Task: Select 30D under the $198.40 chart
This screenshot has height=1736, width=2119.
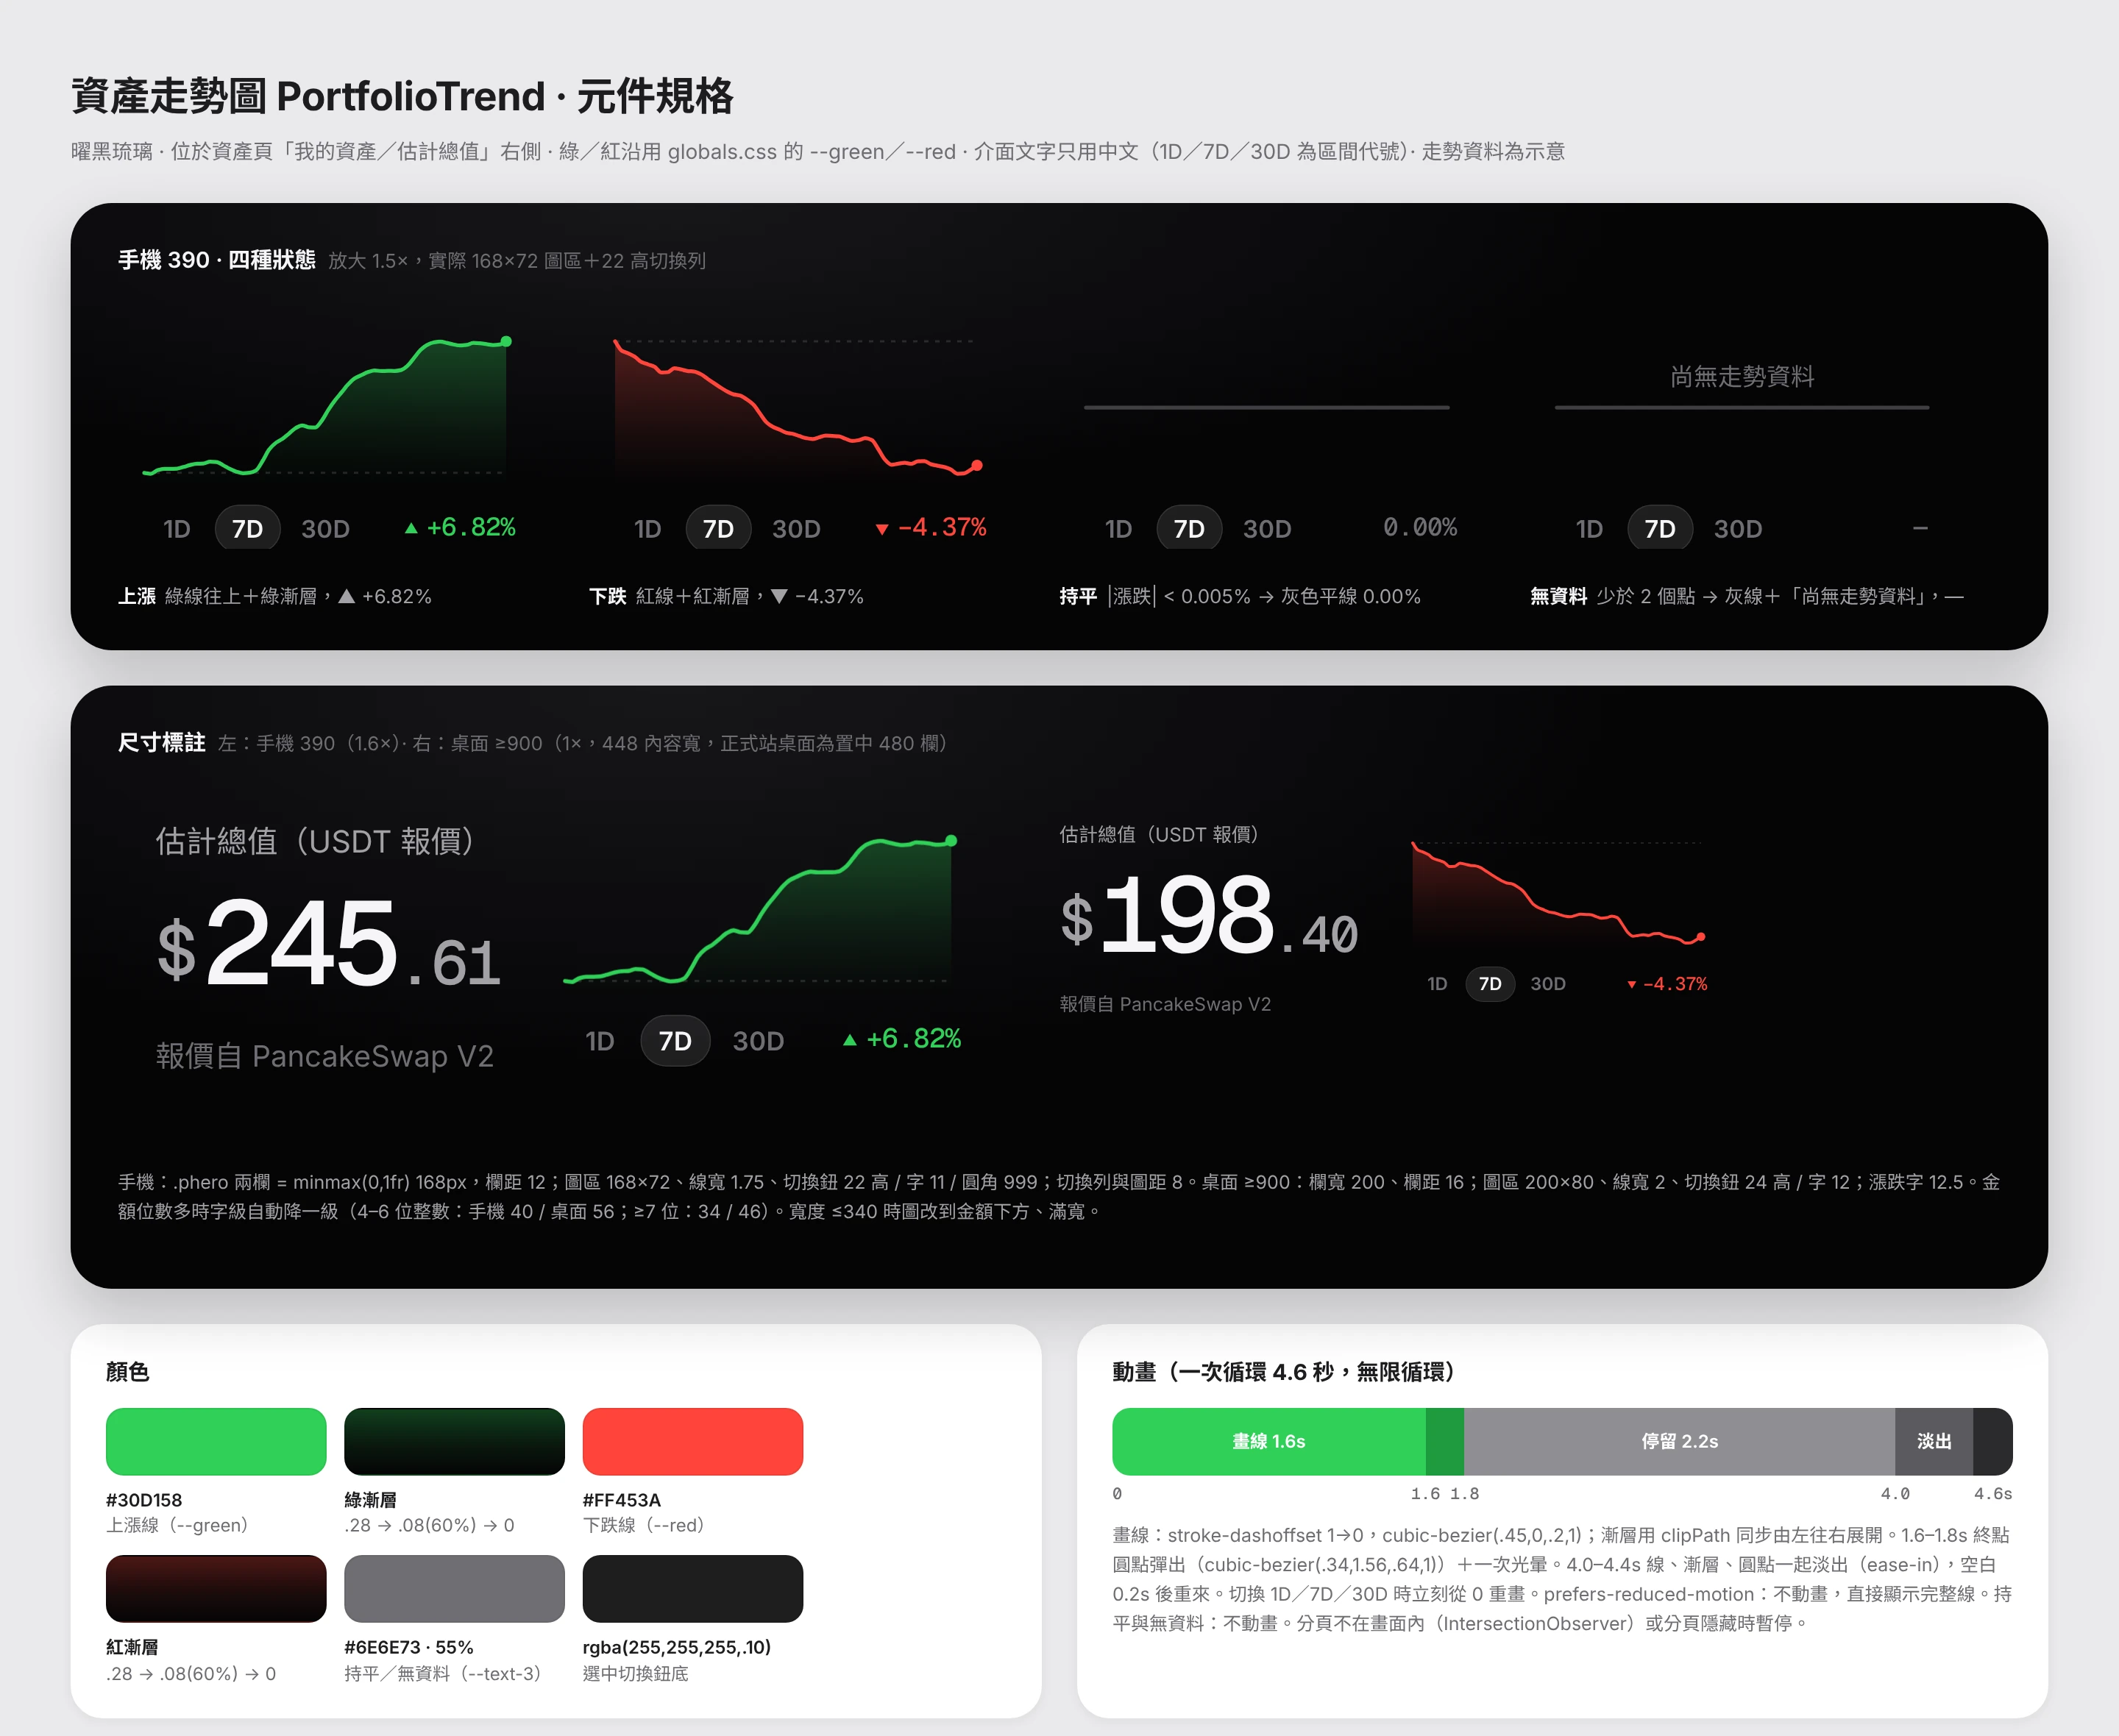Action: [x=1548, y=984]
